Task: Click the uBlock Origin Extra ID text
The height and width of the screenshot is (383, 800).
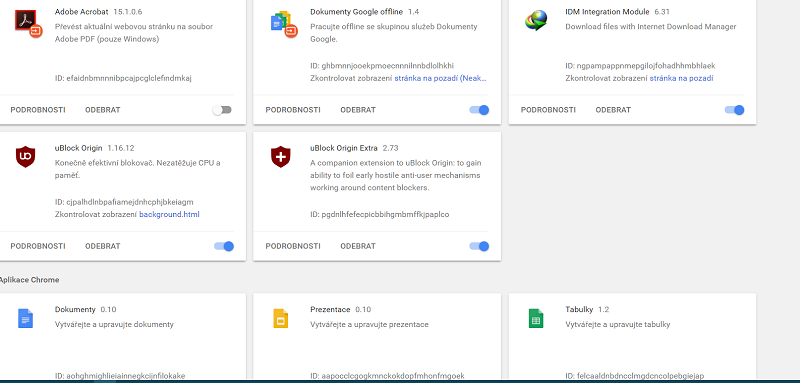Action: pyautogui.click(x=380, y=214)
